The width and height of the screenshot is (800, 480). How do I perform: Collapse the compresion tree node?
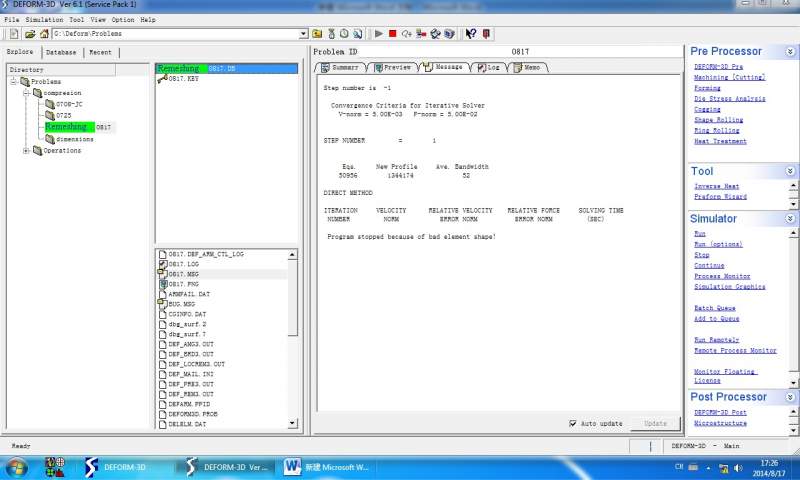[x=26, y=93]
